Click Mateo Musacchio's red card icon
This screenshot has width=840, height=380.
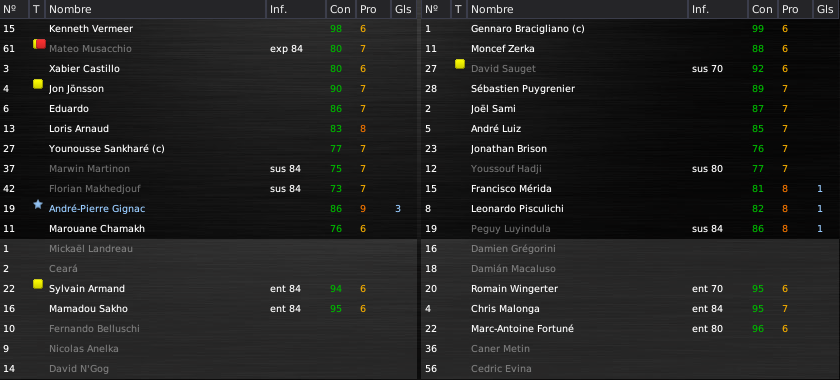[39, 44]
